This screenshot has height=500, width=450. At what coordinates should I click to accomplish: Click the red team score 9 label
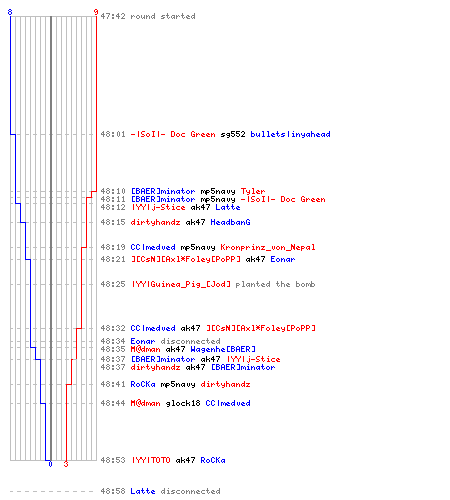pyautogui.click(x=96, y=12)
